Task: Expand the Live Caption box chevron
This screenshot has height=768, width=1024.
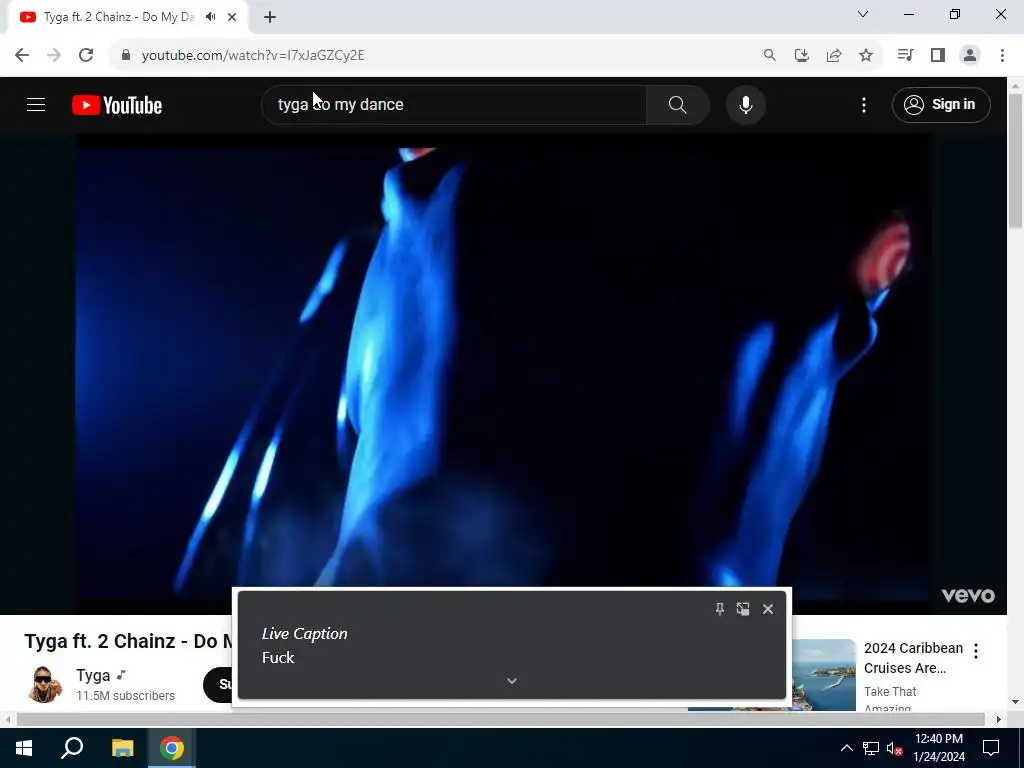Action: point(512,680)
